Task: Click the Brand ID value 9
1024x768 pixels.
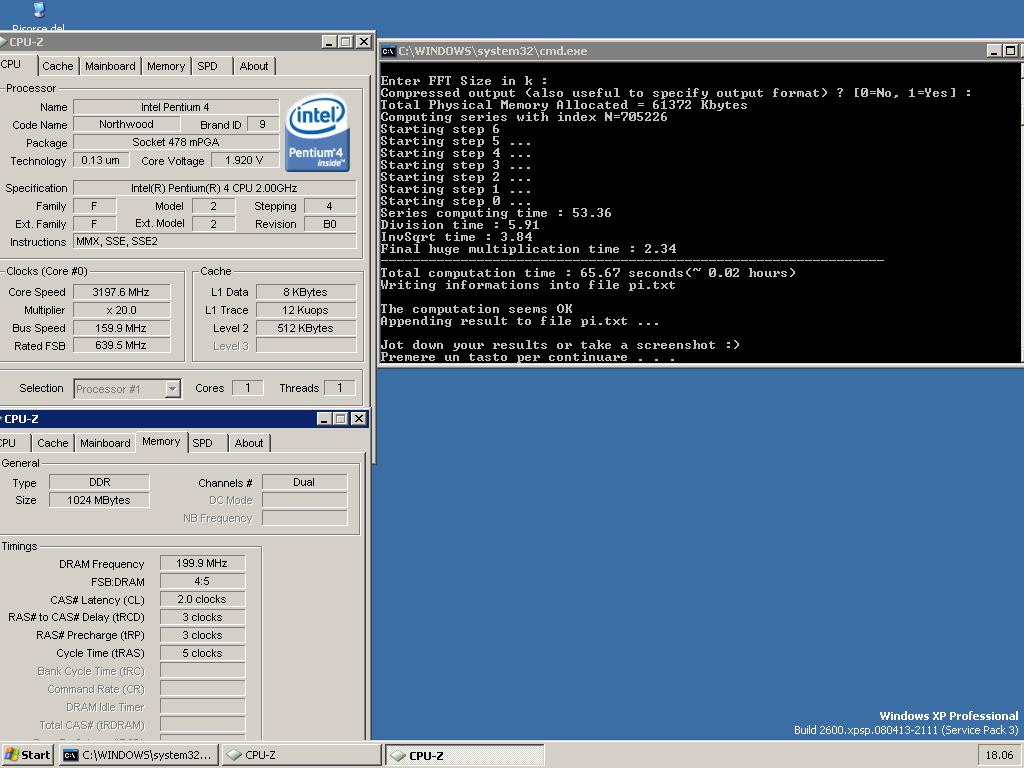Action: coord(263,124)
